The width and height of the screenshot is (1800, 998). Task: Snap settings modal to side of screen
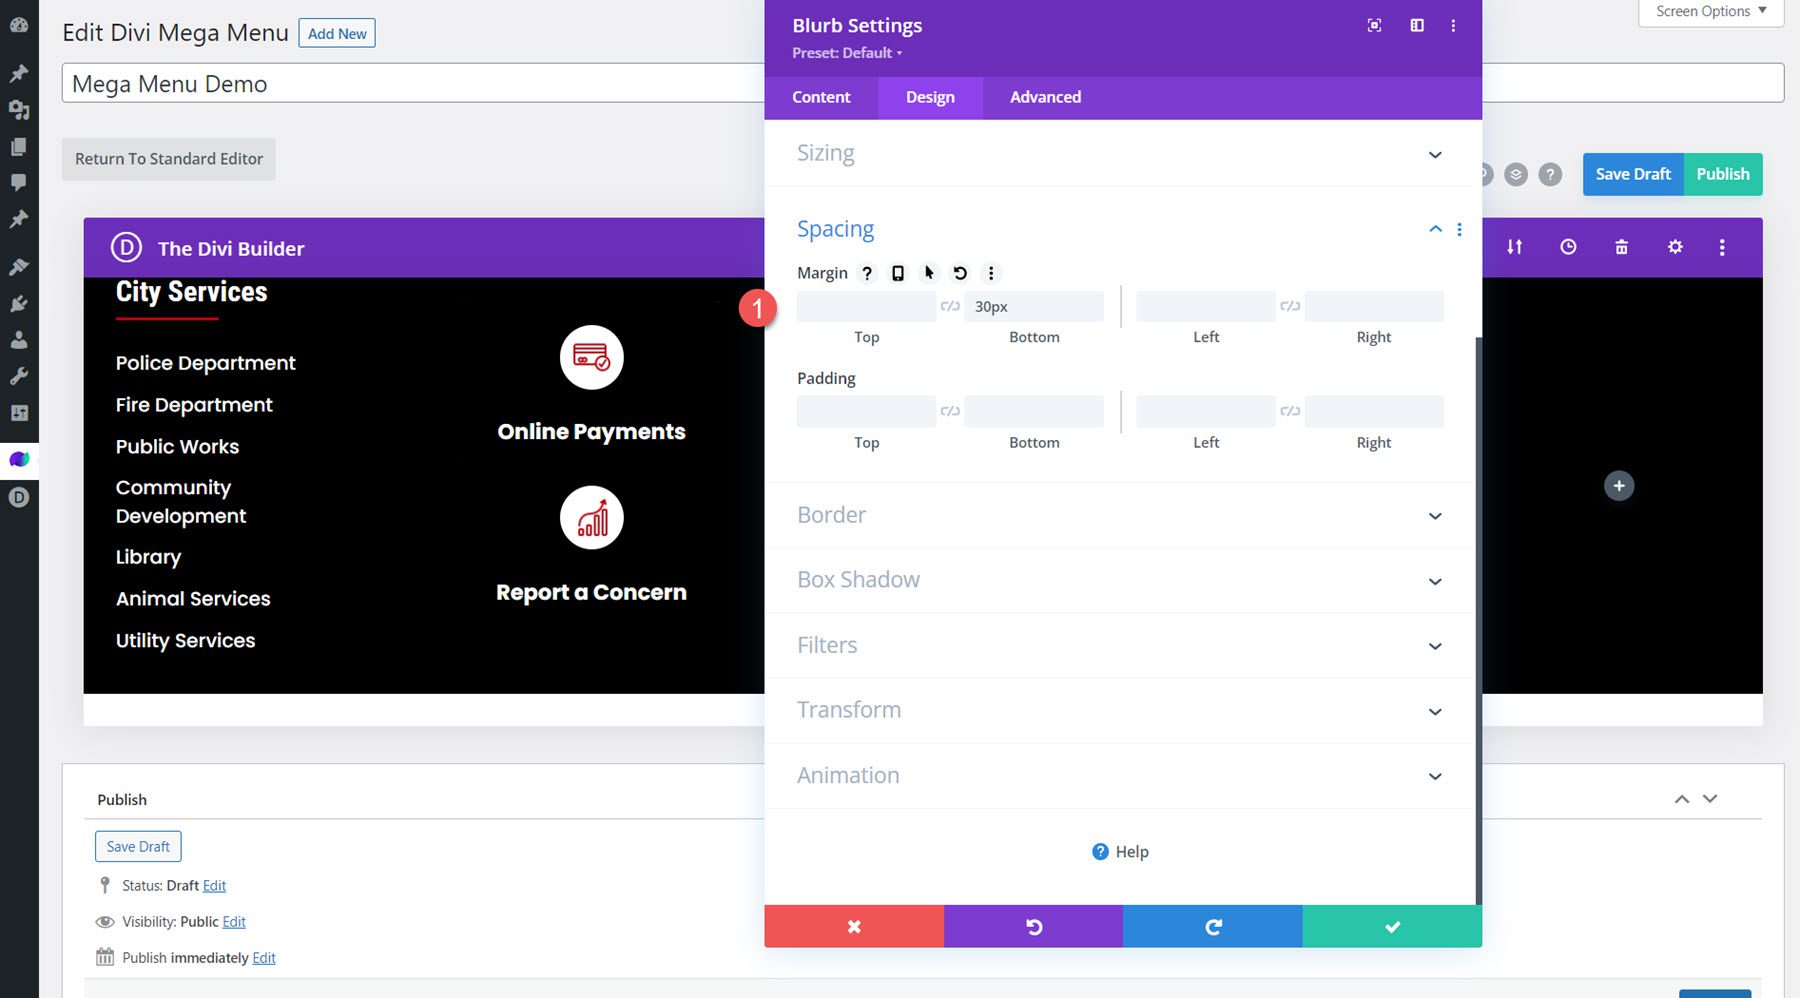pos(1417,25)
